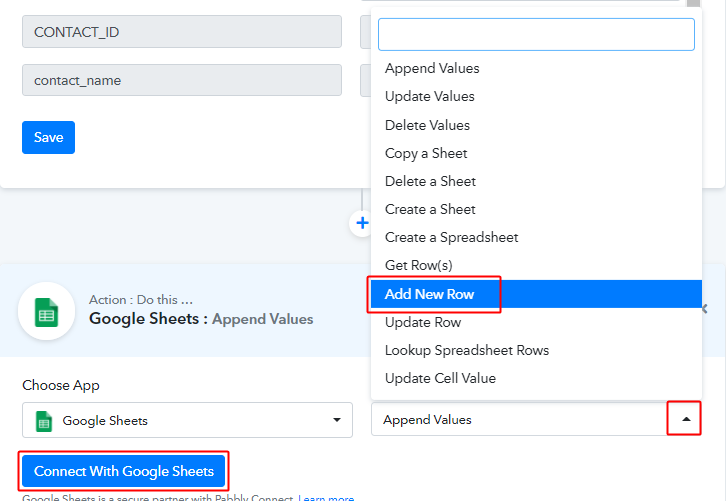This screenshot has height=501, width=726.
Task: Select the highlighted Add New Row option
Action: point(536,294)
